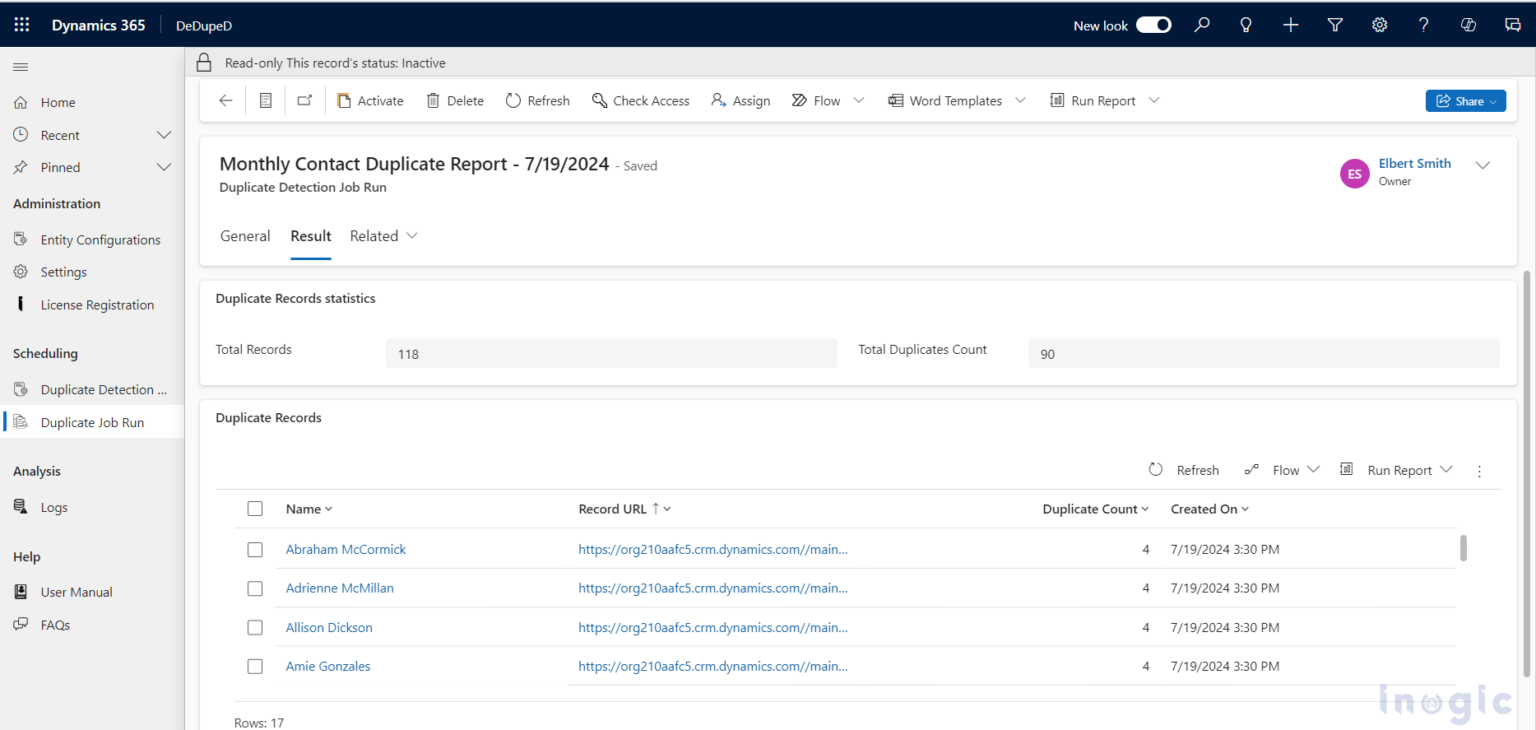
Task: Open global search using the magnifier icon
Action: (1201, 24)
